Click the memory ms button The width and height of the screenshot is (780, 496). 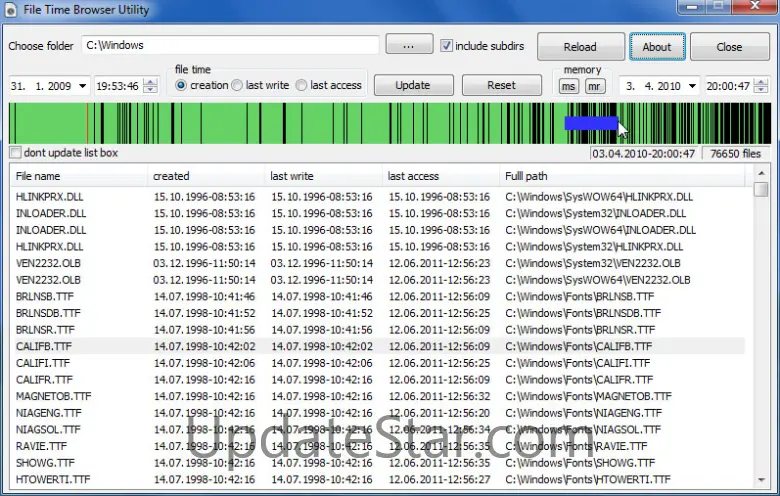(568, 87)
